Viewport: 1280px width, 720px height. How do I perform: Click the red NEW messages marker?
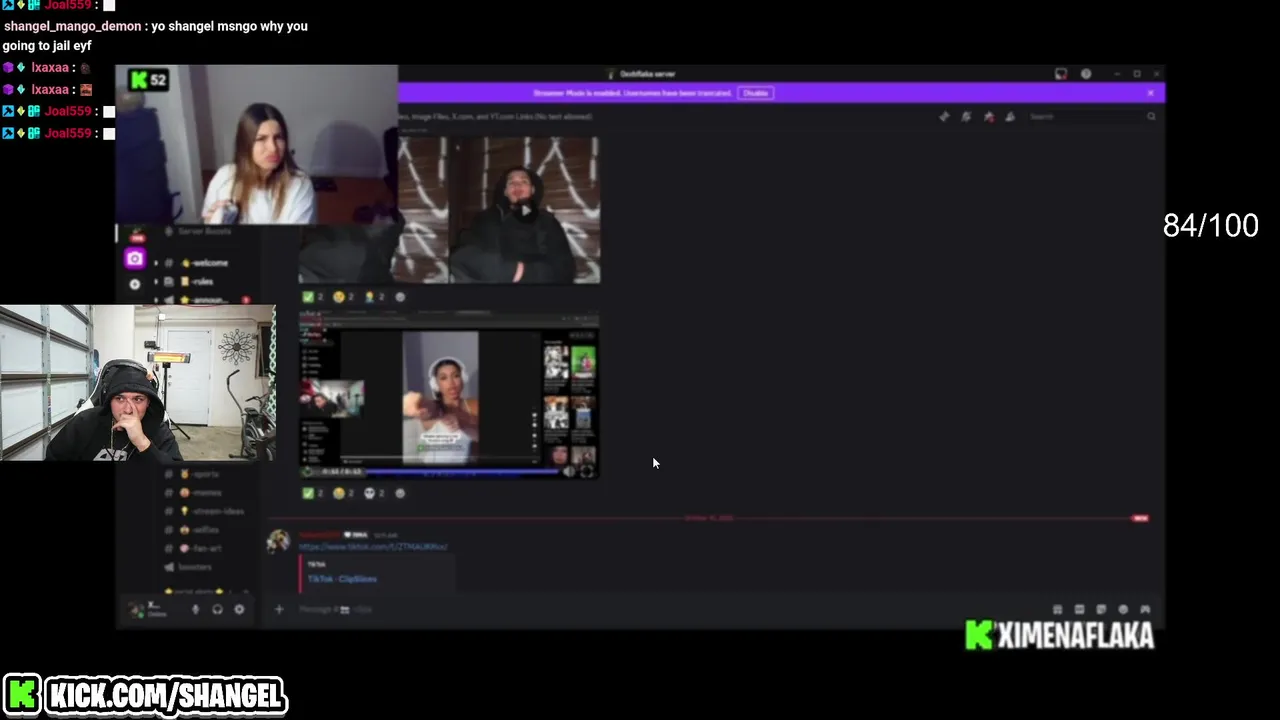pyautogui.click(x=1140, y=518)
